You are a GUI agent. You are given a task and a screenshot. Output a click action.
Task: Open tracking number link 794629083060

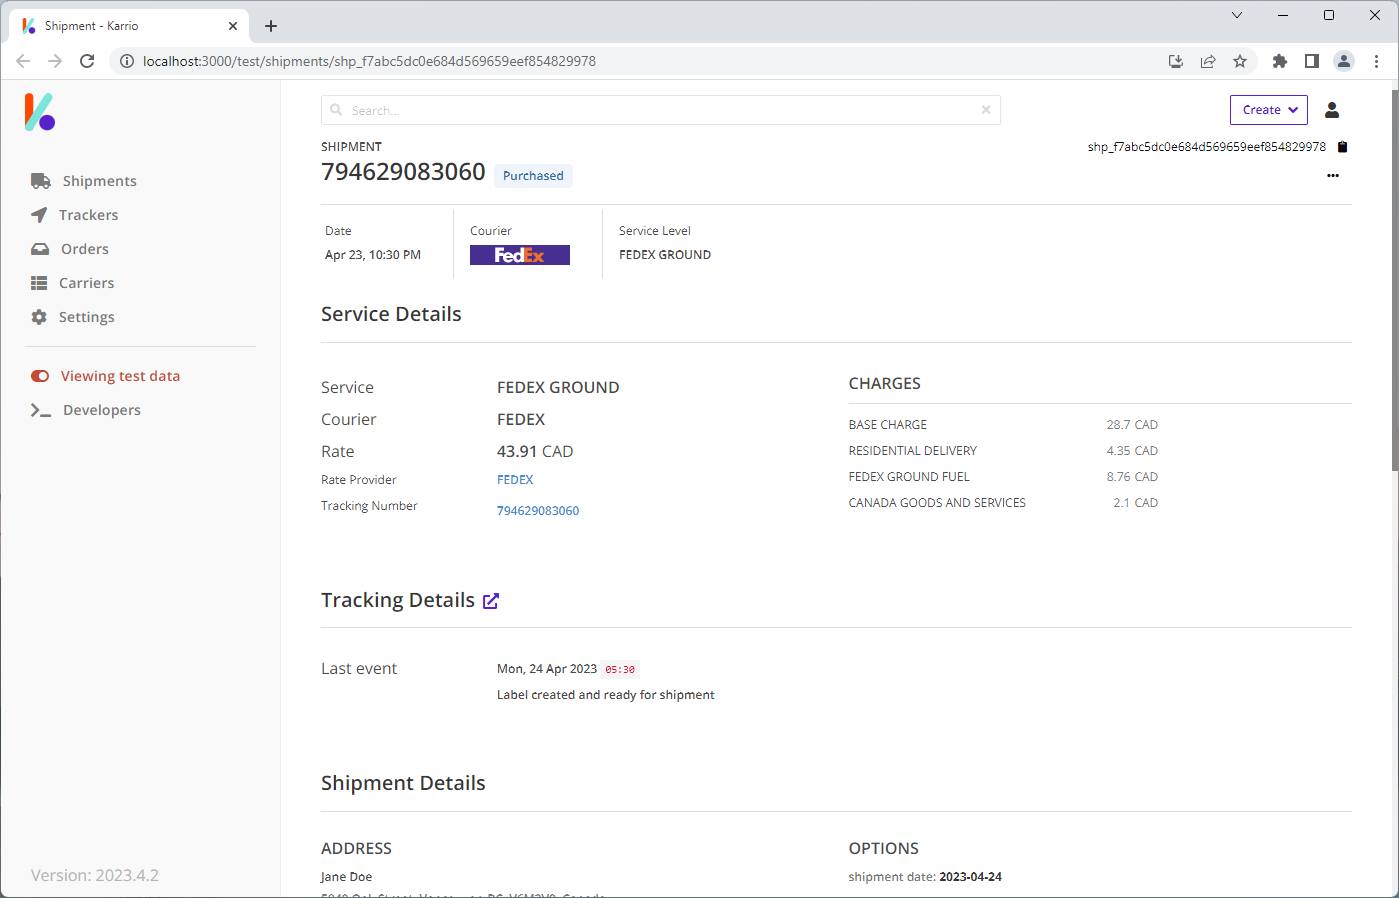[538, 511]
